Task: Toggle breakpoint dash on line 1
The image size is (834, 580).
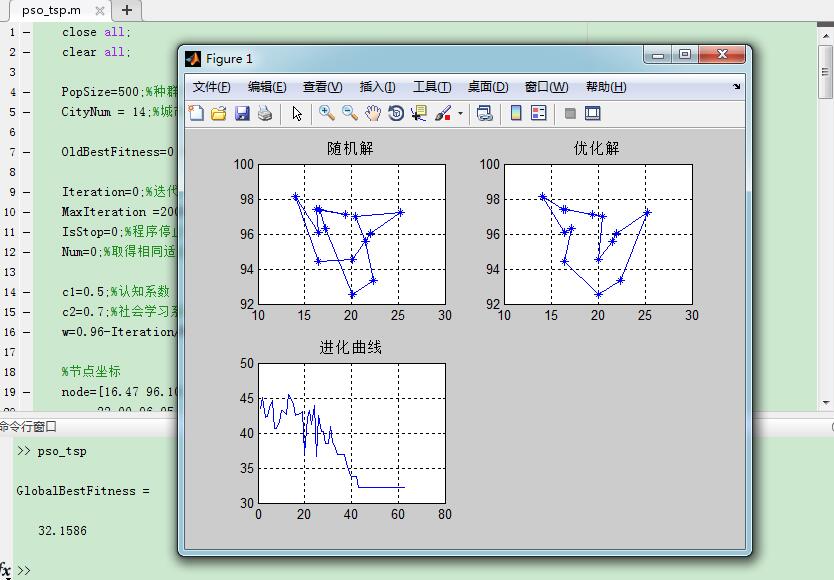Action: tap(26, 32)
